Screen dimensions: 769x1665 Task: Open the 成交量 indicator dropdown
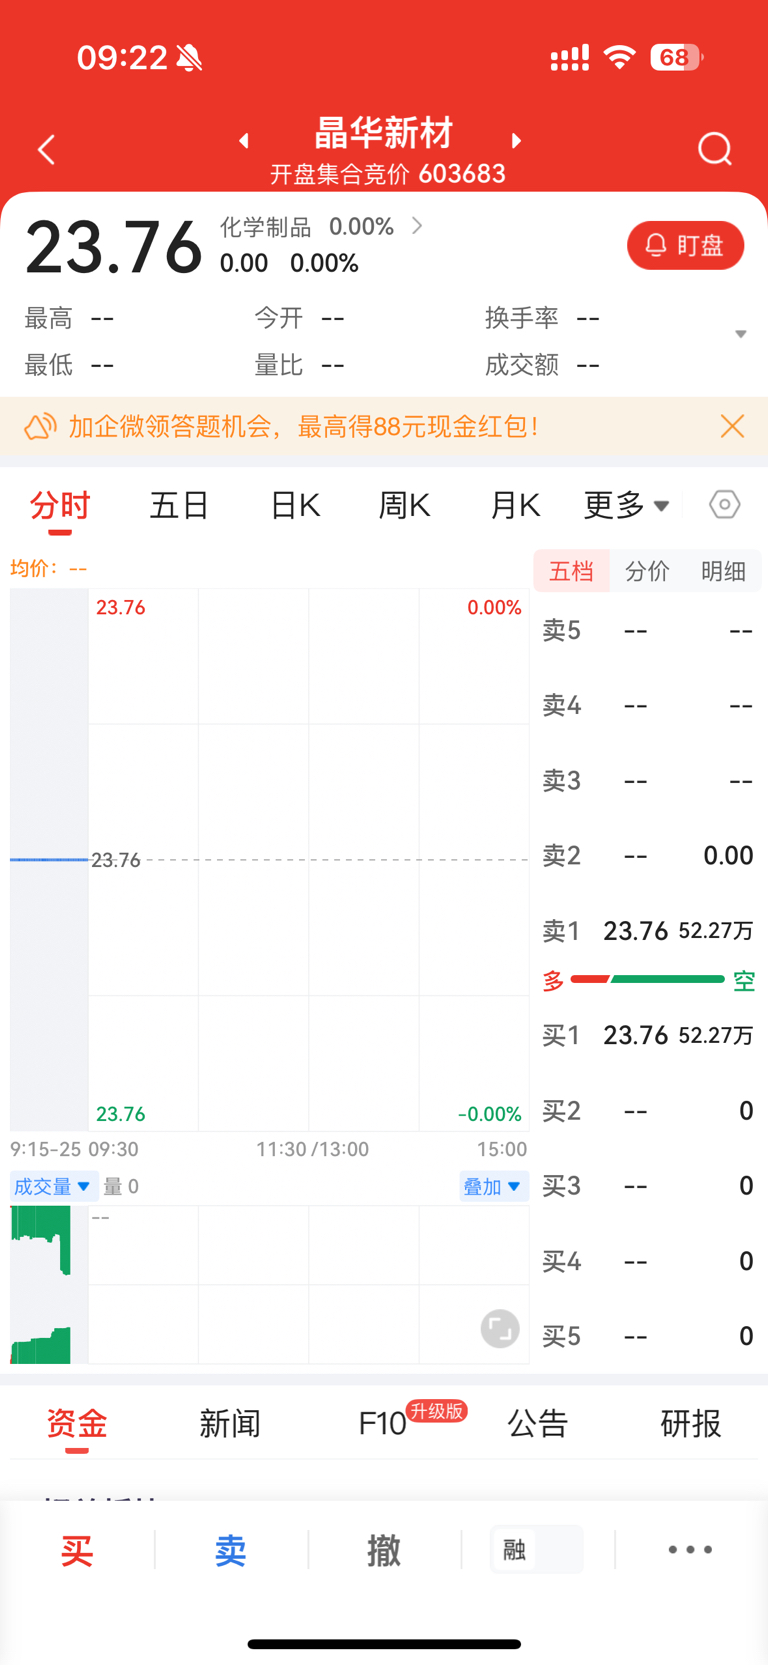point(53,1187)
